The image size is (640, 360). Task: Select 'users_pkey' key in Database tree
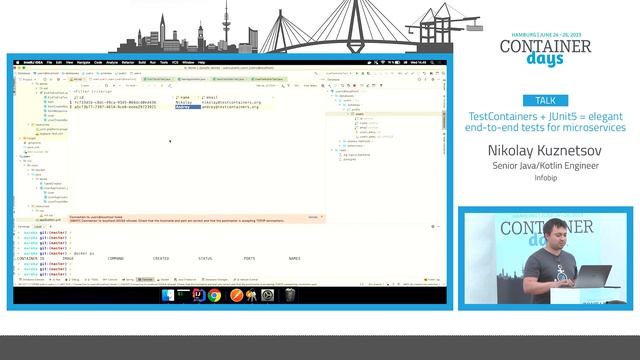(x=367, y=132)
